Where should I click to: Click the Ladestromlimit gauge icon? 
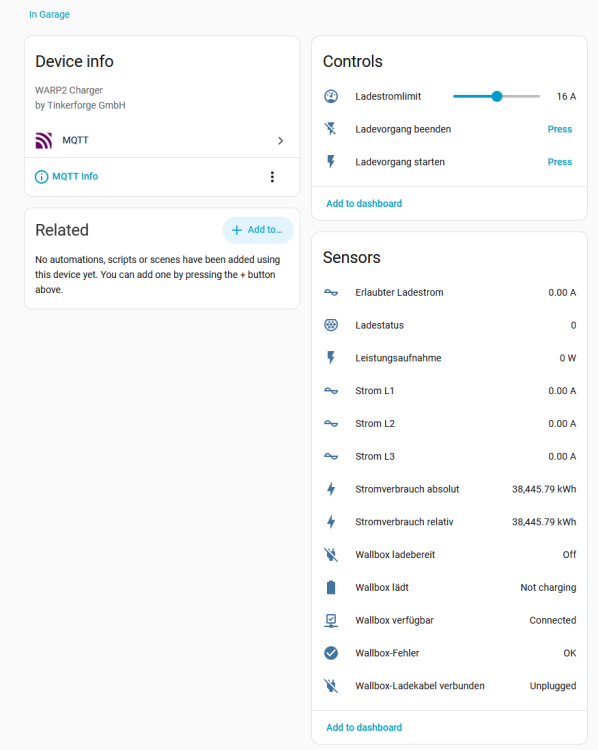click(331, 97)
